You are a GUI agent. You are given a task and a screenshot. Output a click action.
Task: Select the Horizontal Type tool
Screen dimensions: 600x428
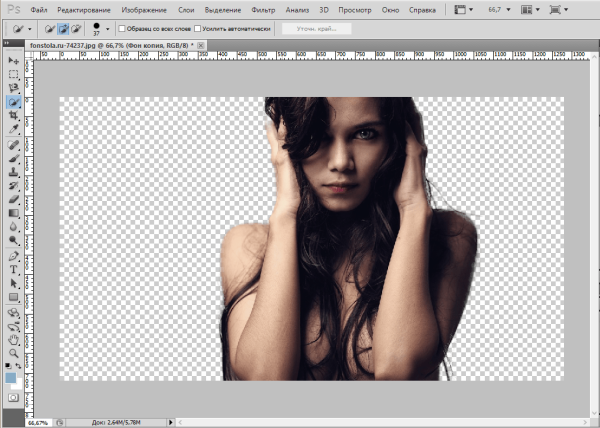click(14, 269)
